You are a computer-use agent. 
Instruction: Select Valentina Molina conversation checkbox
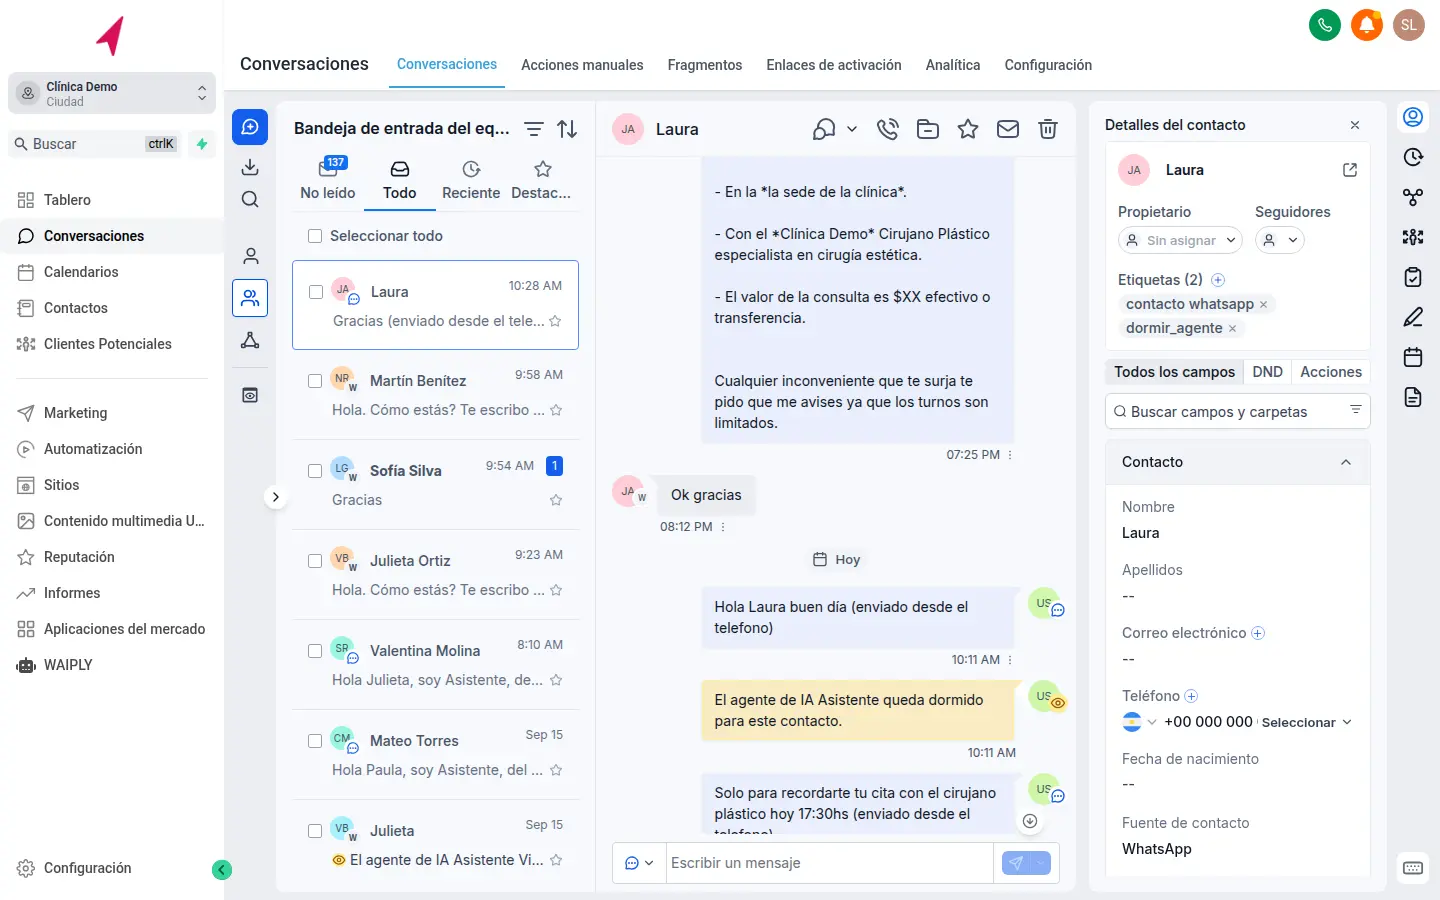pos(315,651)
